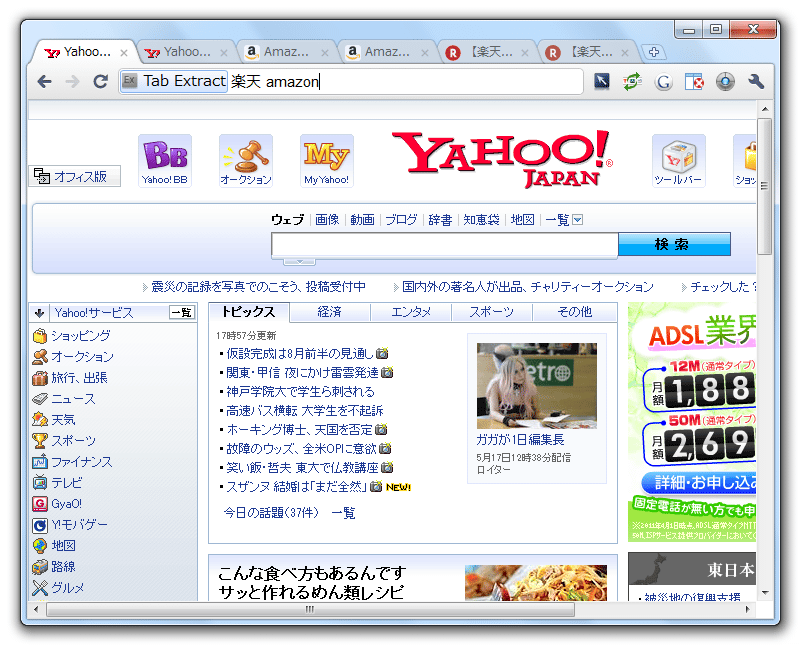Open the めん類レシピ food photo thumbnail
The height and width of the screenshot is (647, 803).
coord(536,583)
